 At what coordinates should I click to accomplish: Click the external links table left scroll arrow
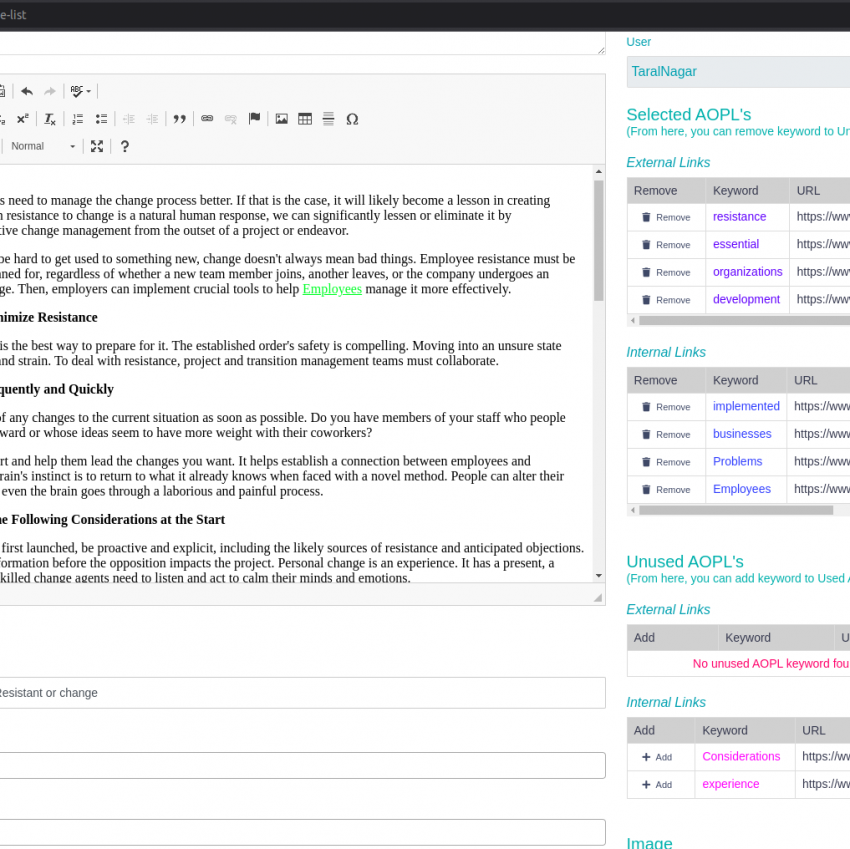point(633,320)
